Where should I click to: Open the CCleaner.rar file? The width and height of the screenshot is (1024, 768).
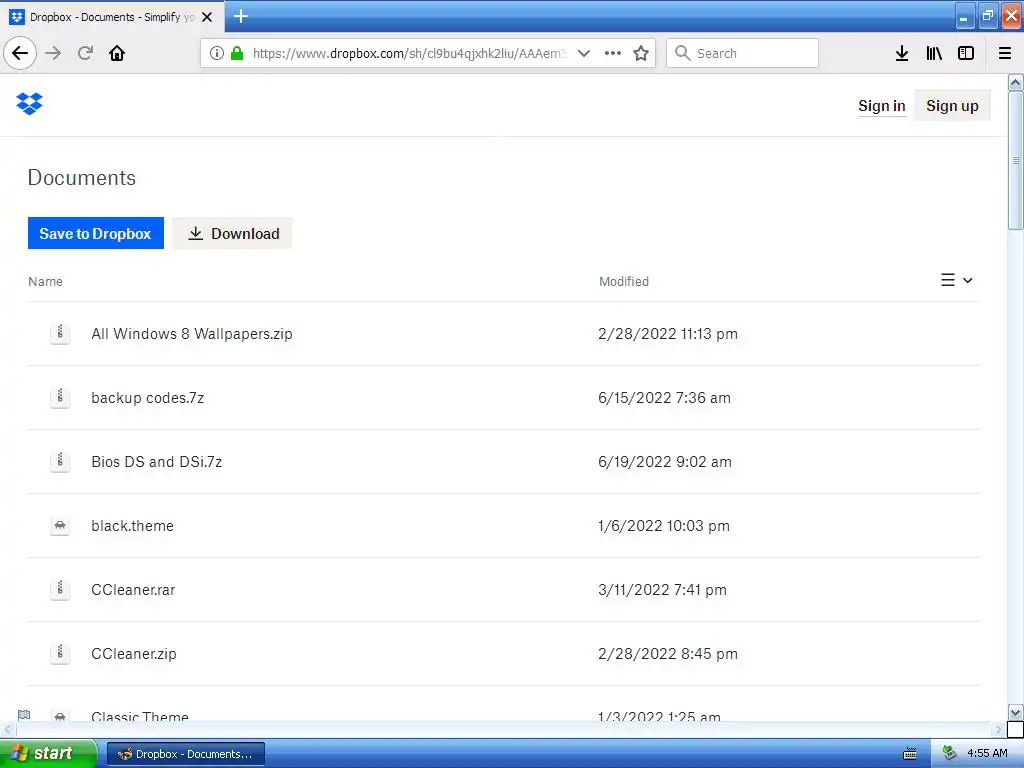click(133, 590)
